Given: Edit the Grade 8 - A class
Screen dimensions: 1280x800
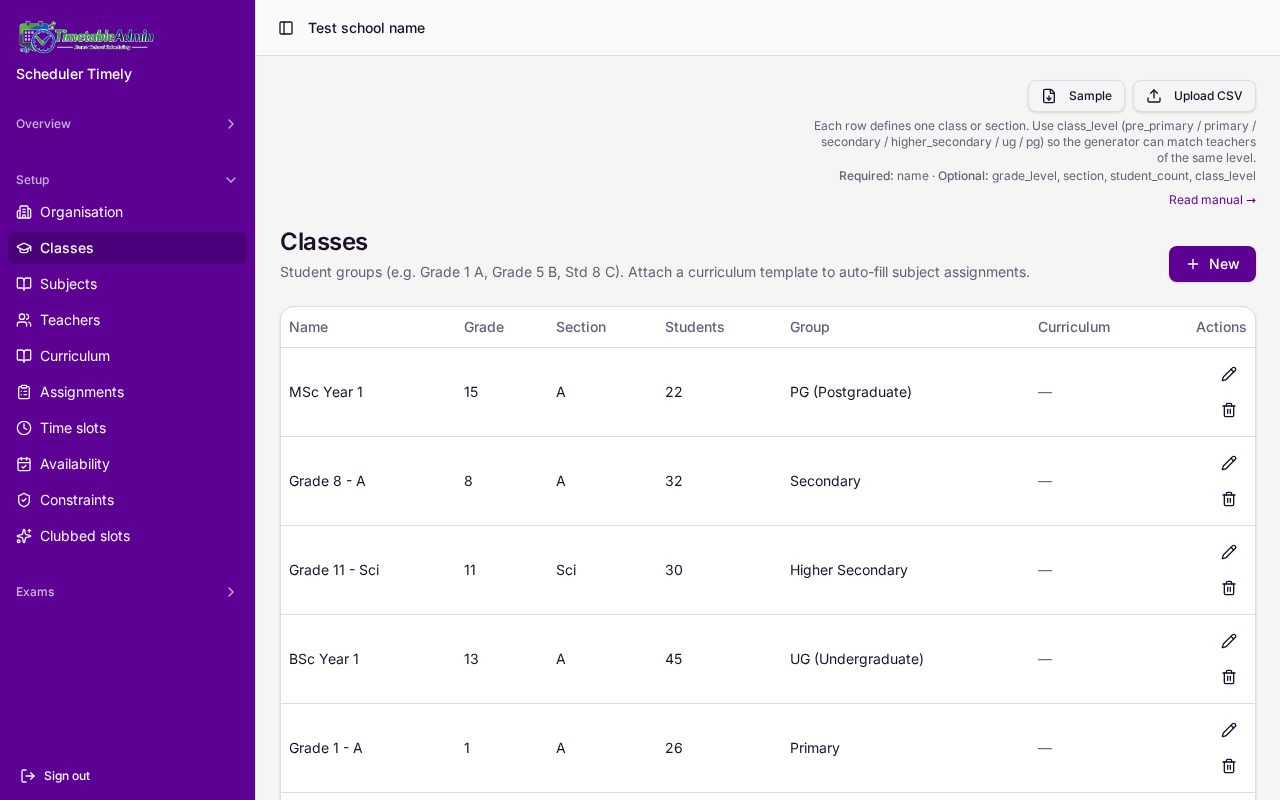Looking at the screenshot, I should pos(1229,463).
